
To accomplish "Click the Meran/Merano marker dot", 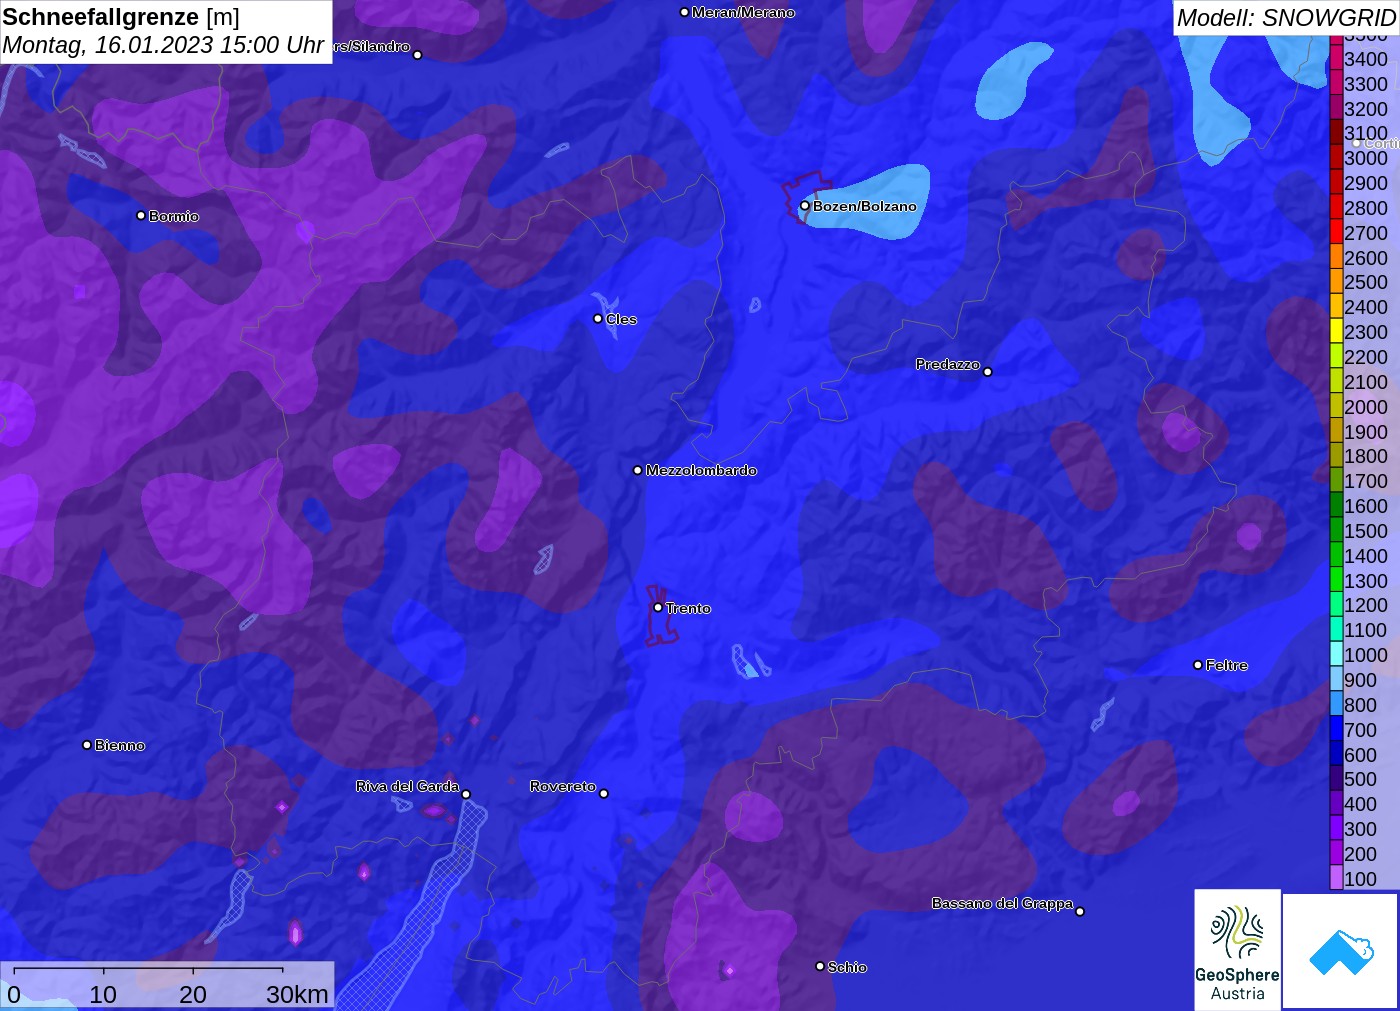I will [x=684, y=12].
